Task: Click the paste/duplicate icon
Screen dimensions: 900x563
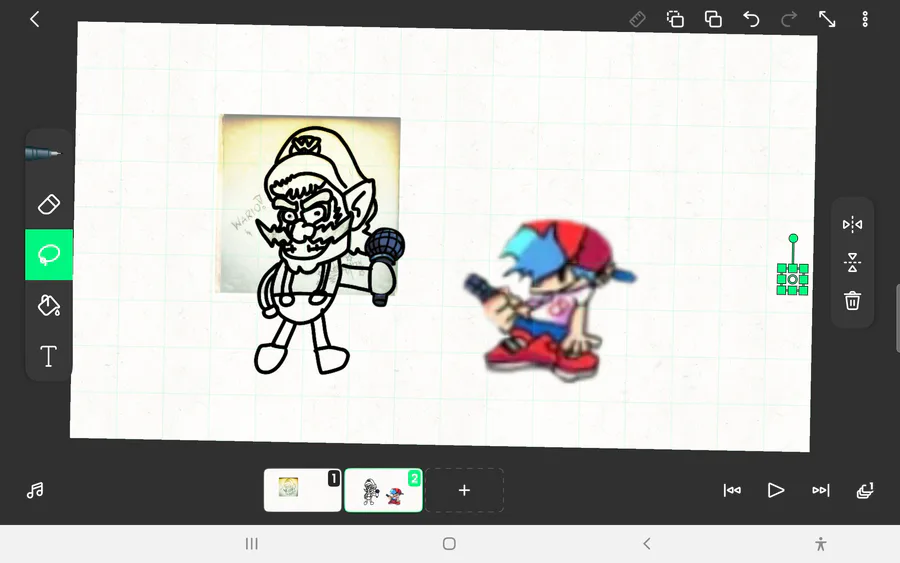Action: tap(713, 20)
